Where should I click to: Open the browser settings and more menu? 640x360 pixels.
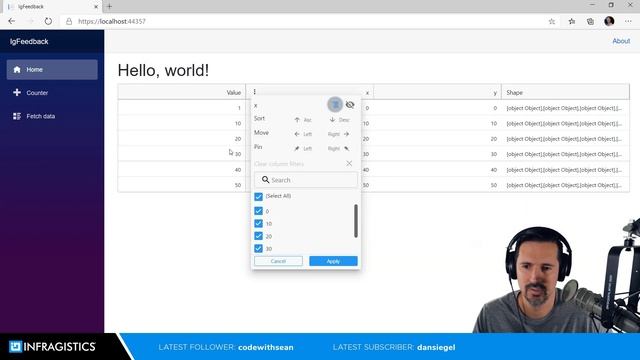pyautogui.click(x=628, y=21)
